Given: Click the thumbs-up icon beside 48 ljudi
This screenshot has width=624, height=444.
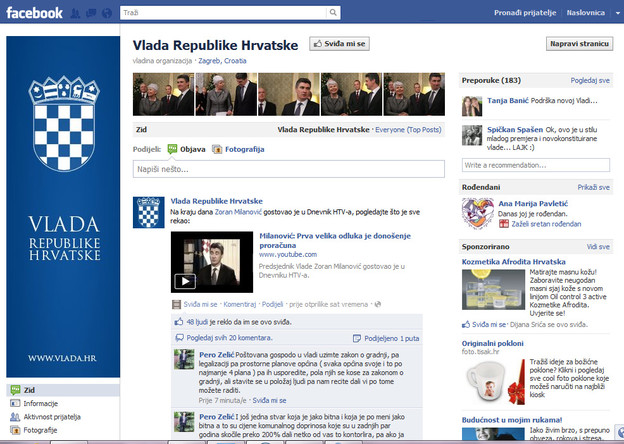Looking at the screenshot, I should pos(178,322).
